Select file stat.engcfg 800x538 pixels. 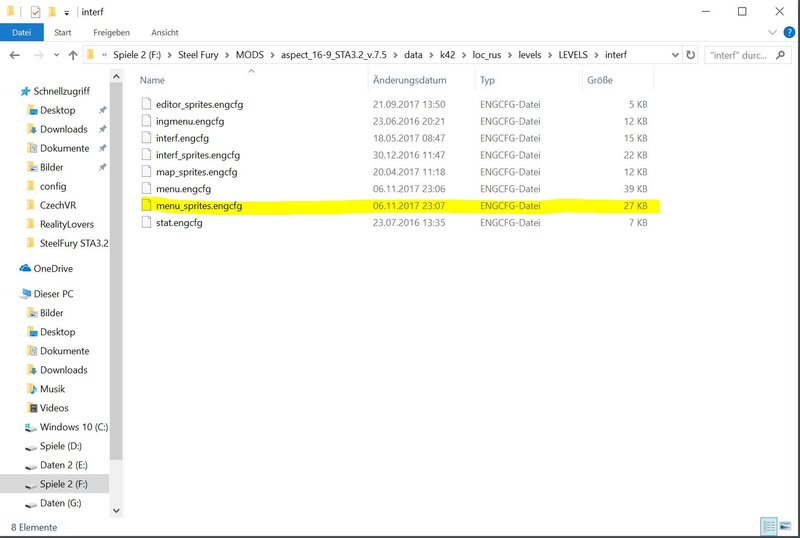[x=179, y=223]
